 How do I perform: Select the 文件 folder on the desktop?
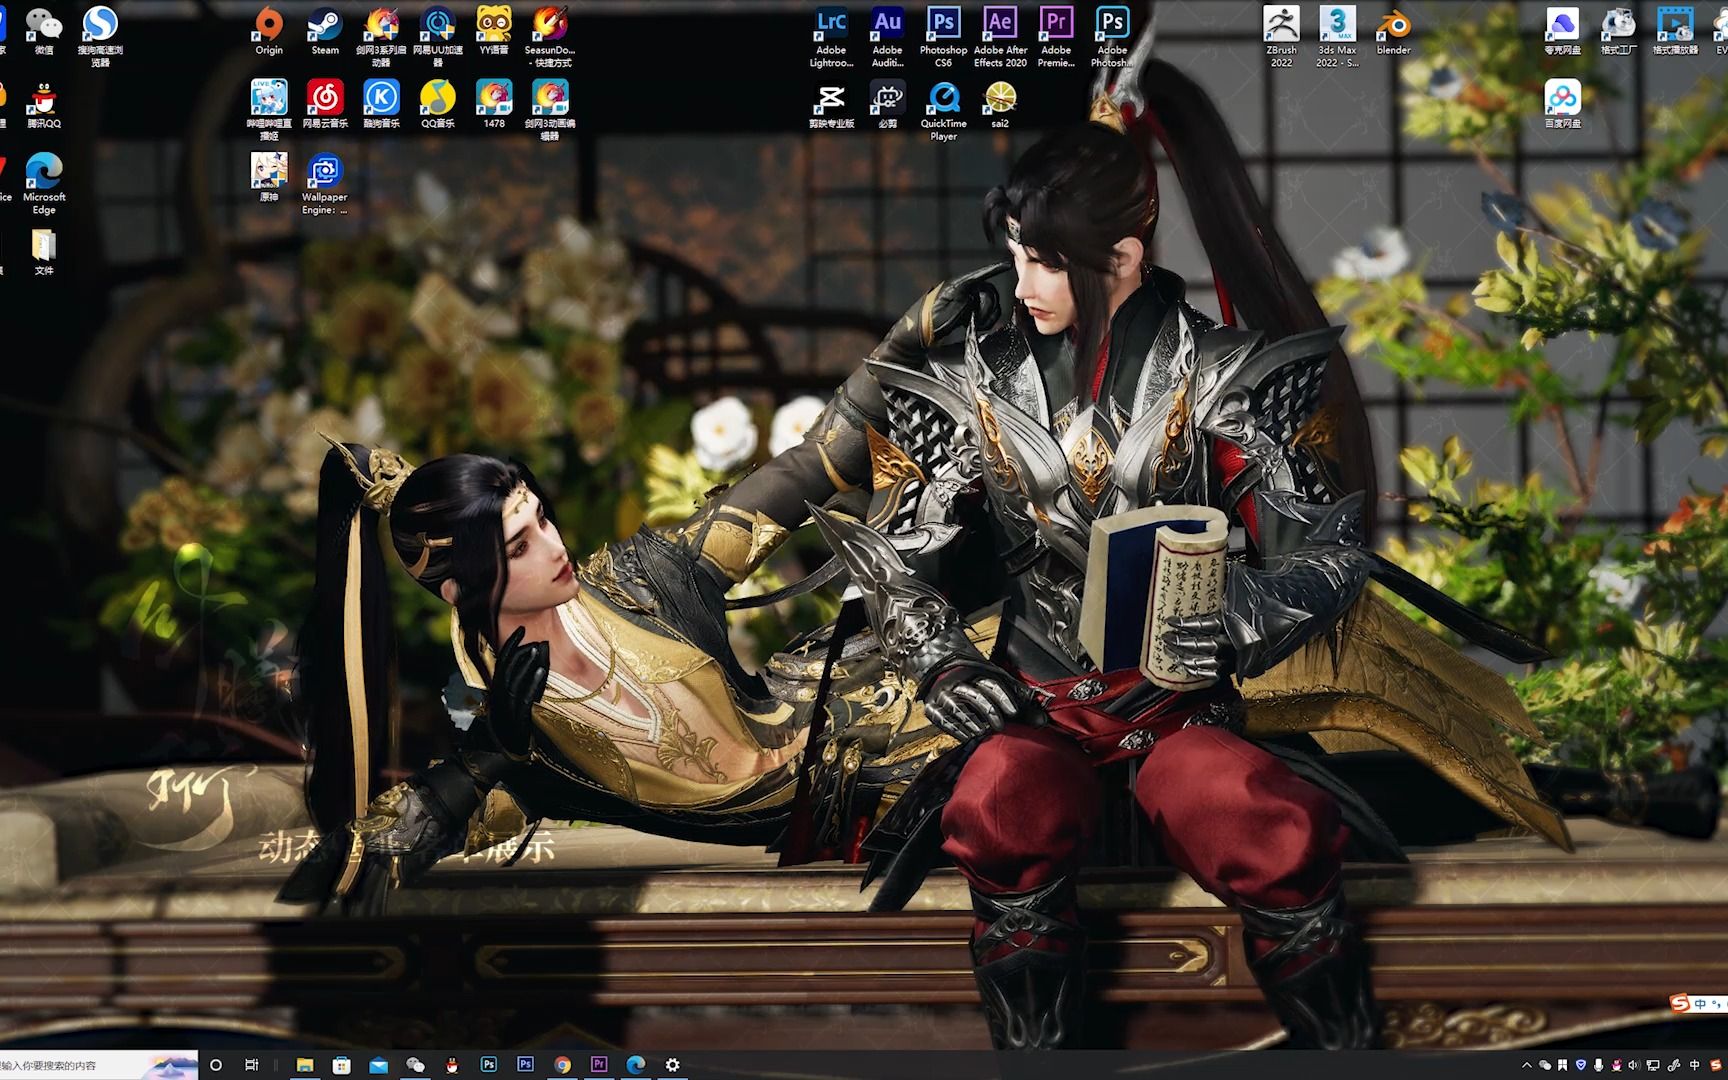(x=44, y=251)
